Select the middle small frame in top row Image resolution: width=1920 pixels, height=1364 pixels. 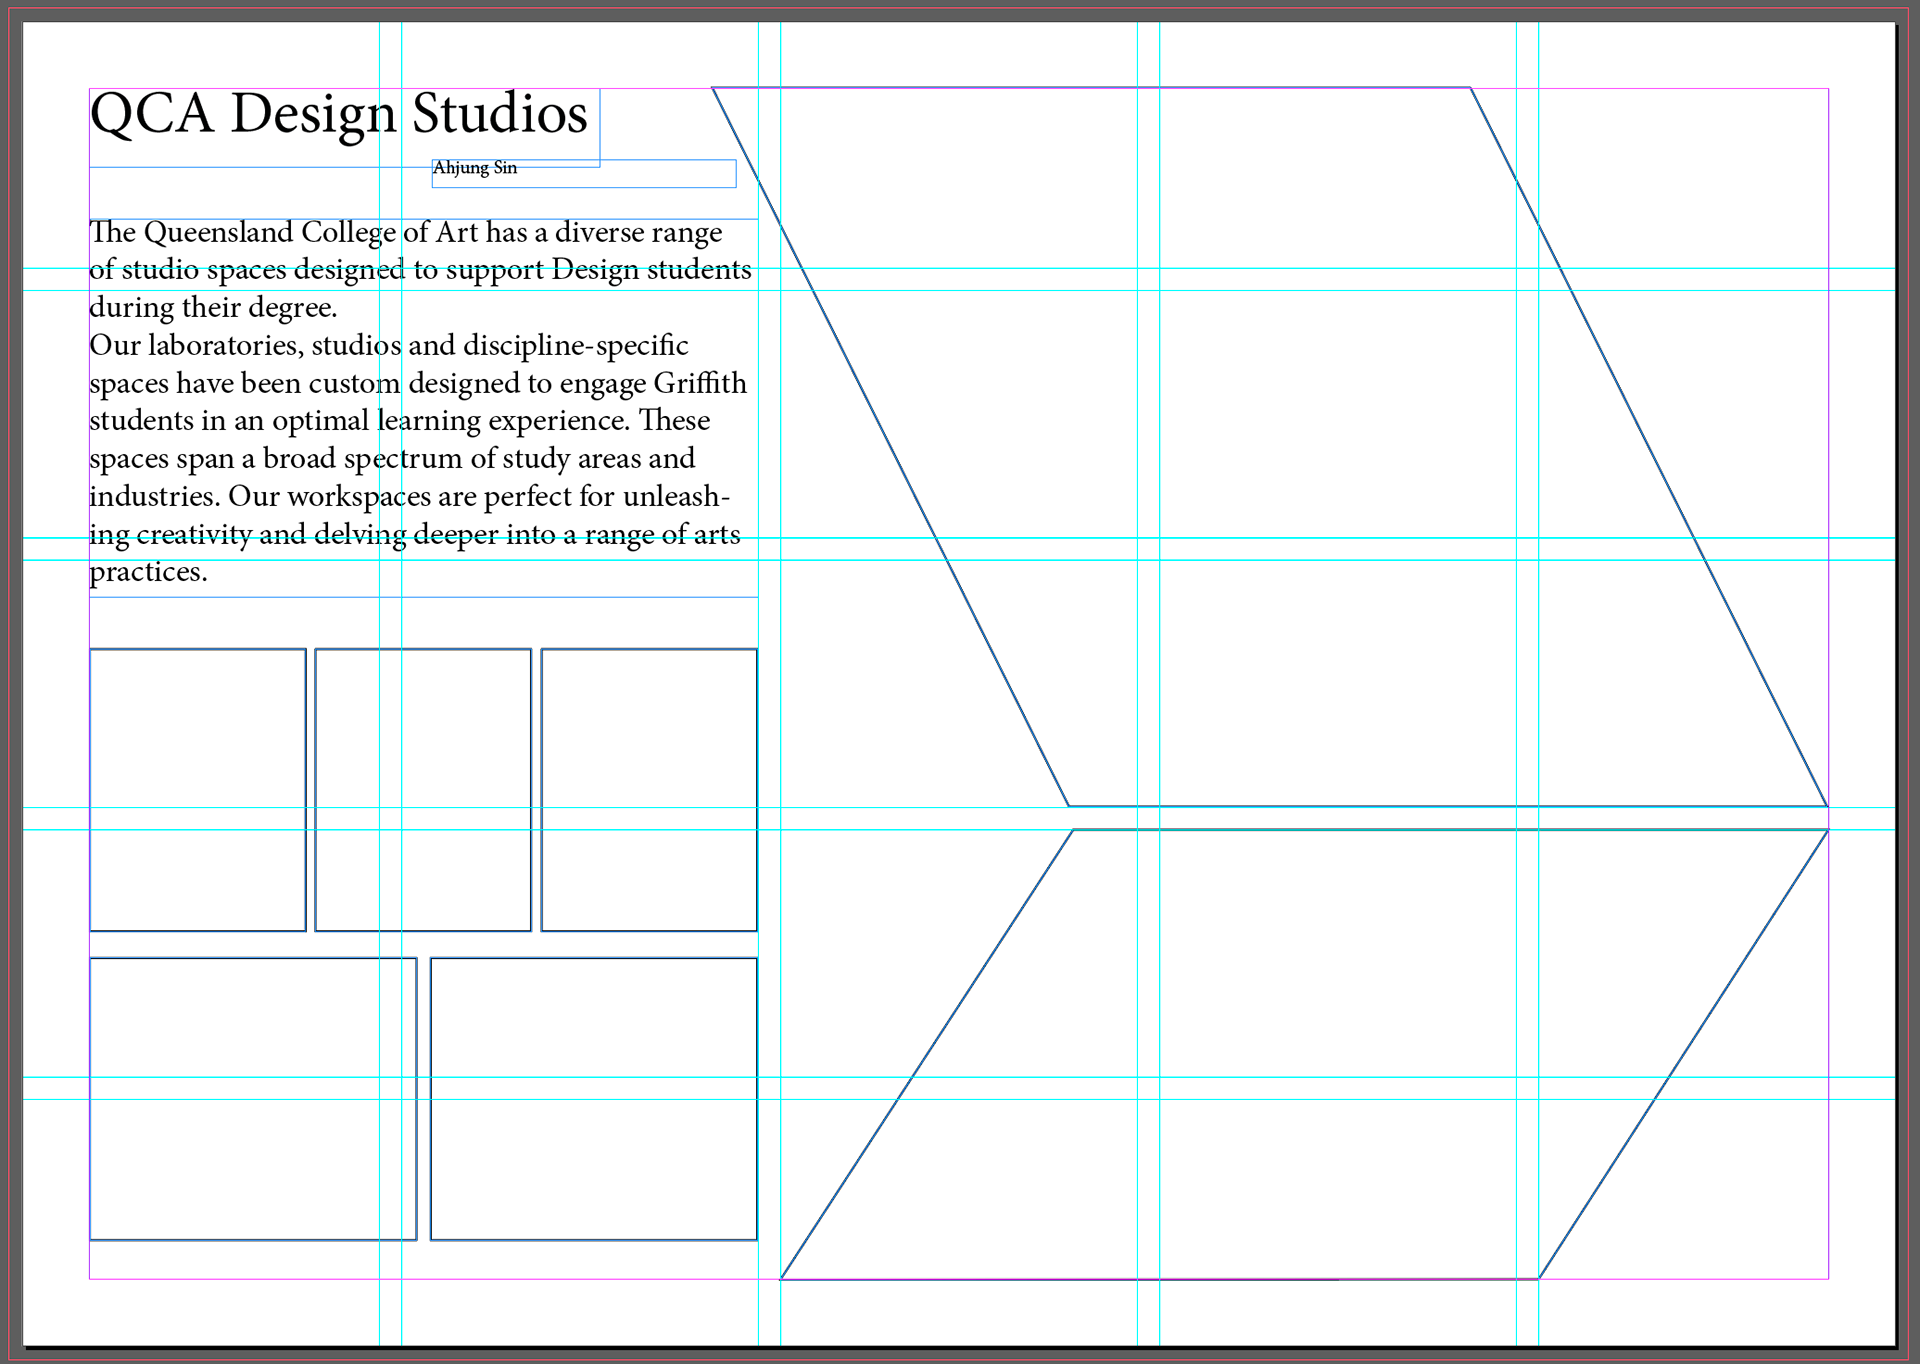[x=423, y=789]
